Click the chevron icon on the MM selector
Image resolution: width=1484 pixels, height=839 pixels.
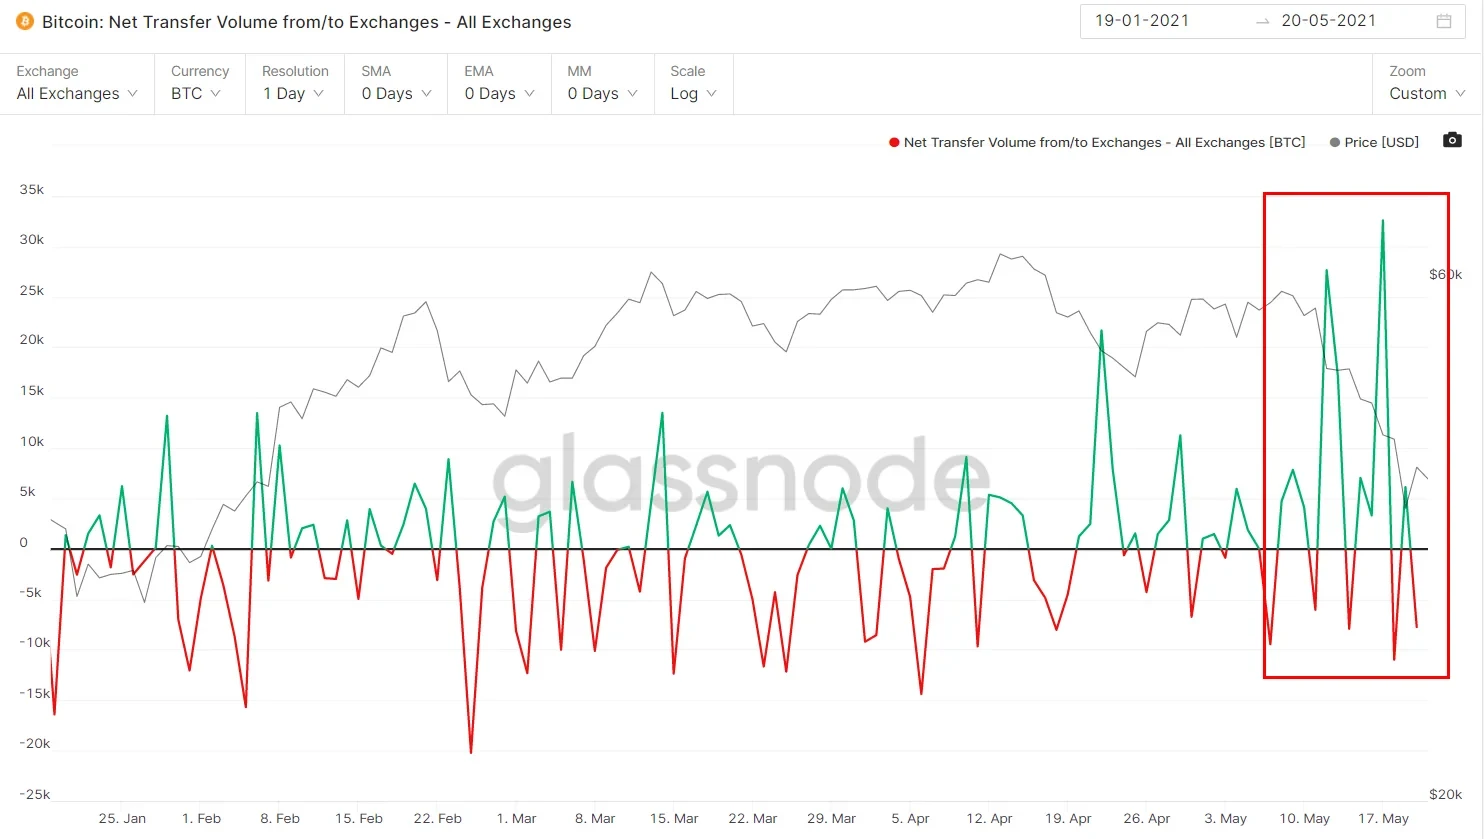click(631, 94)
